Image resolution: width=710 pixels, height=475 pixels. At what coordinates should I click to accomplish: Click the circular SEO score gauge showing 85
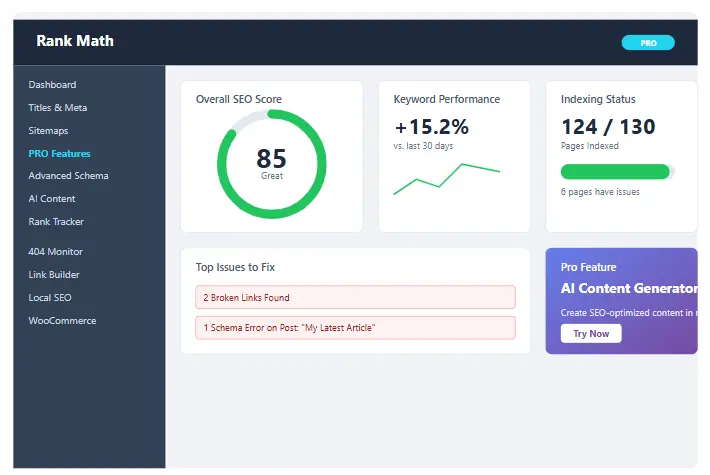click(272, 164)
